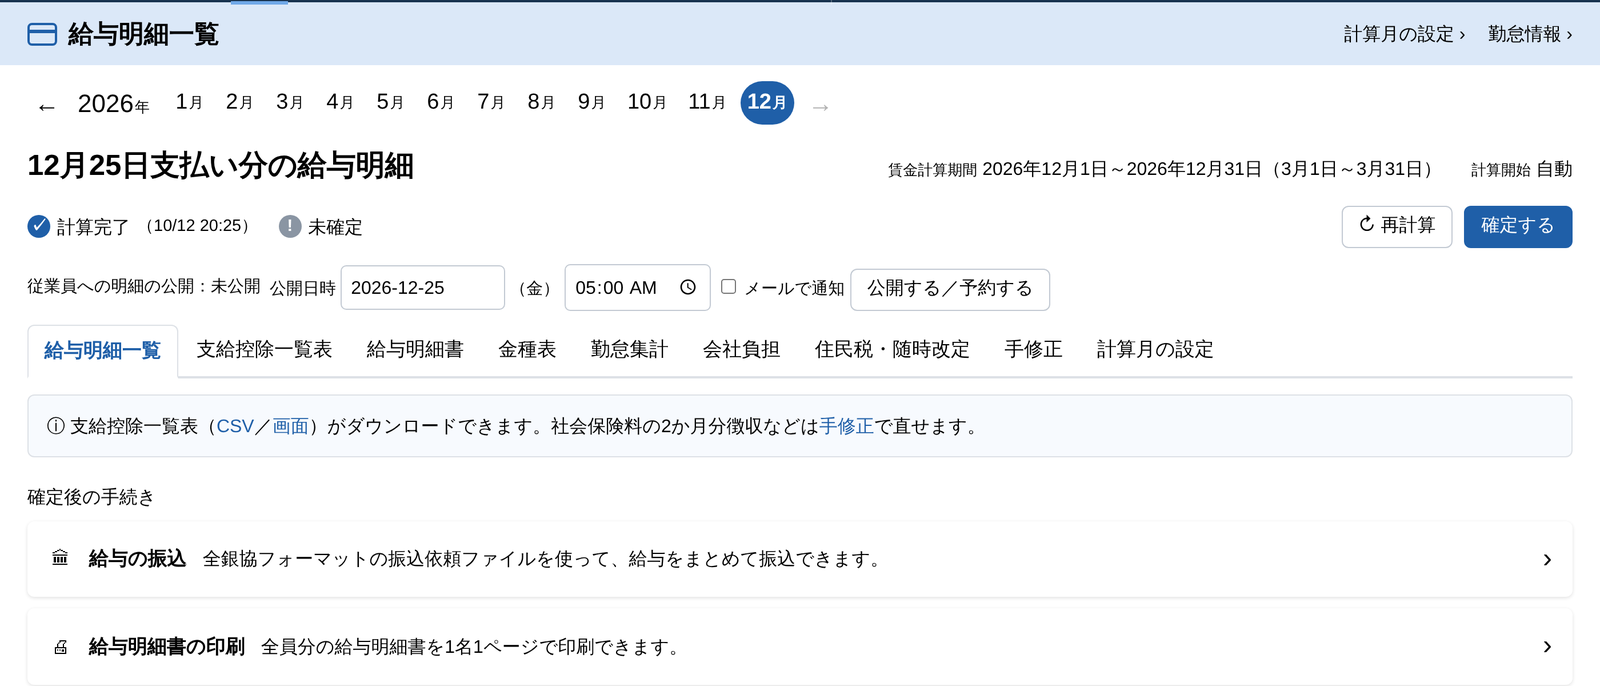
Task: Click the 再計算 button
Action: click(x=1397, y=226)
